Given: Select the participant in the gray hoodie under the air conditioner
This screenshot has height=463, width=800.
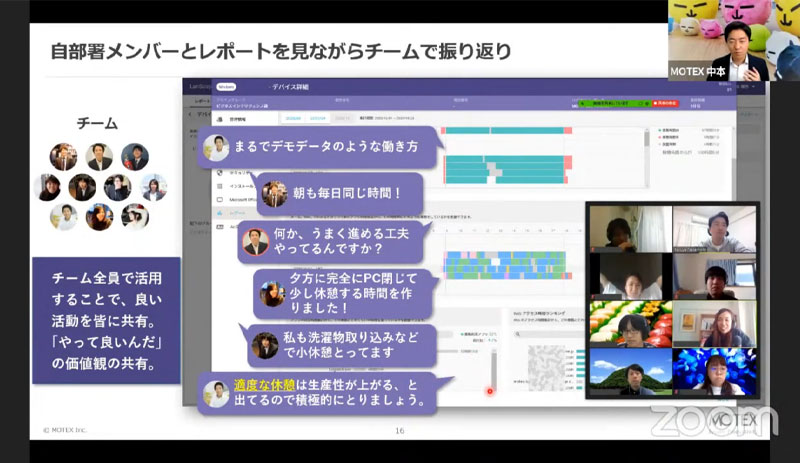Looking at the screenshot, I should pos(714,229).
